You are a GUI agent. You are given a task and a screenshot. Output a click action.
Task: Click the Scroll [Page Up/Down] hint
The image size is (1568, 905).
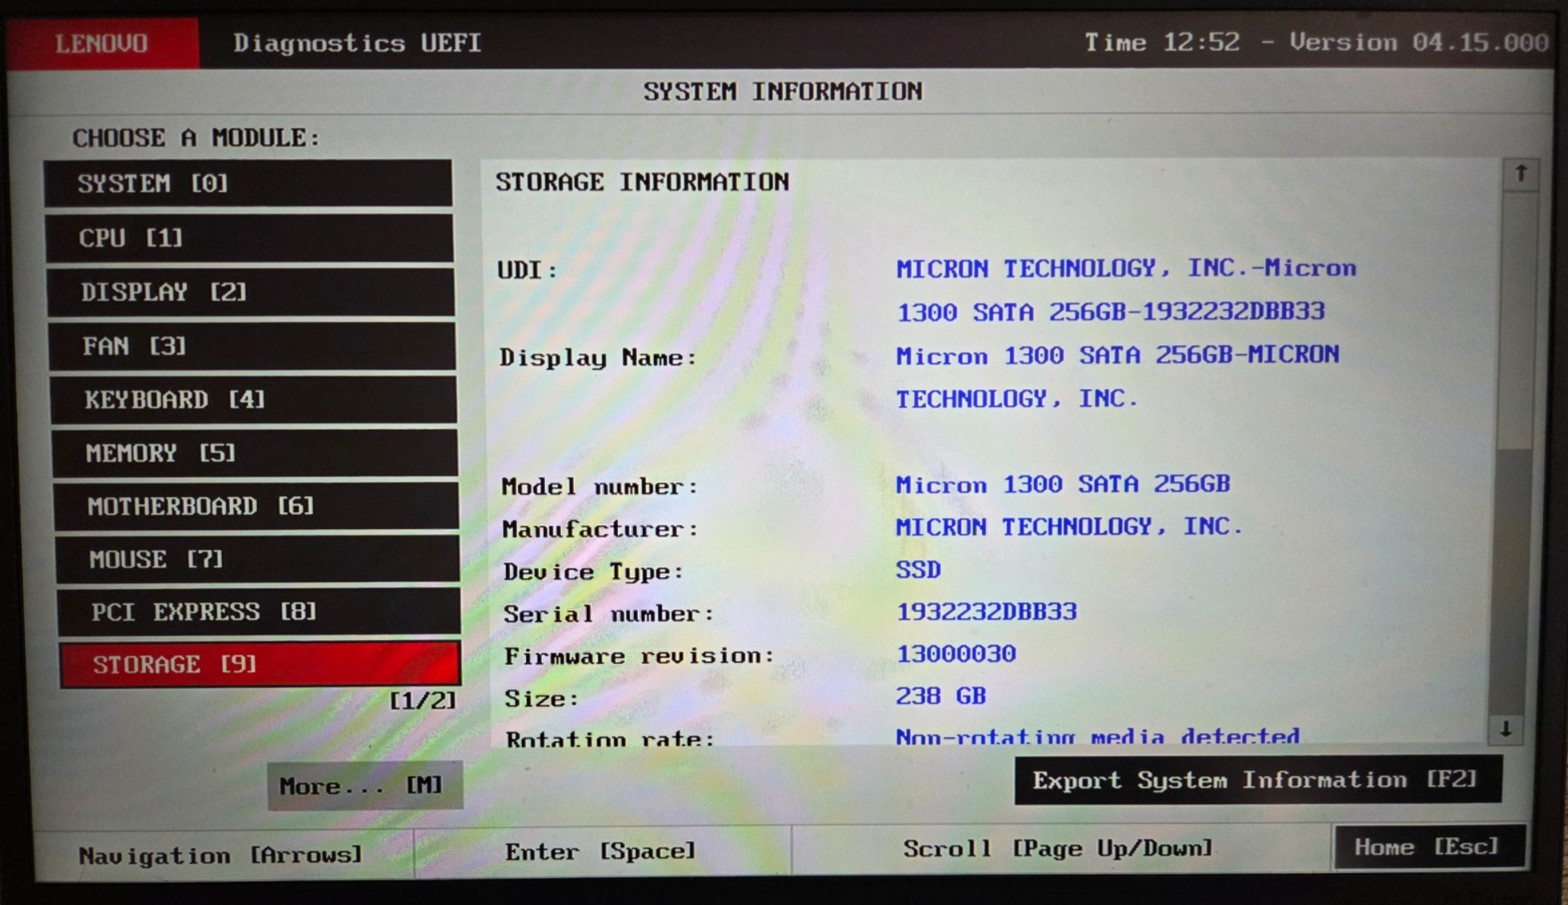[x=1058, y=848]
